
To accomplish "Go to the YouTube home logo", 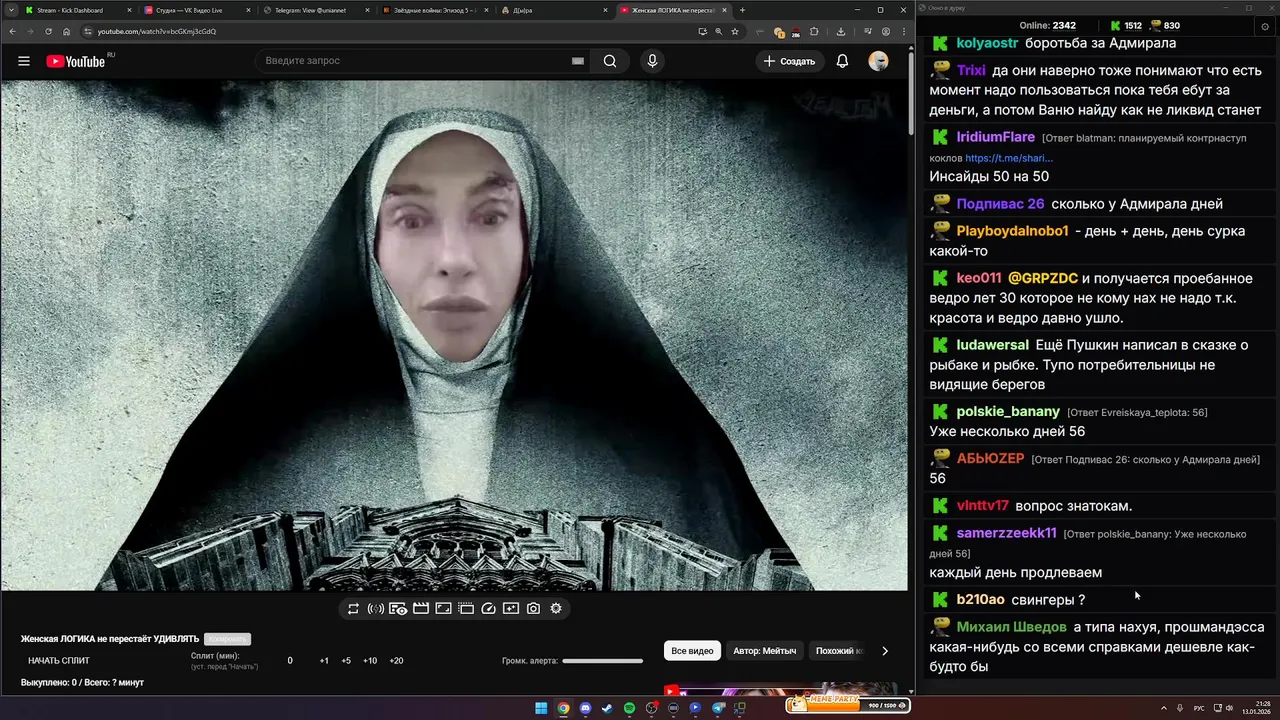I will point(76,61).
